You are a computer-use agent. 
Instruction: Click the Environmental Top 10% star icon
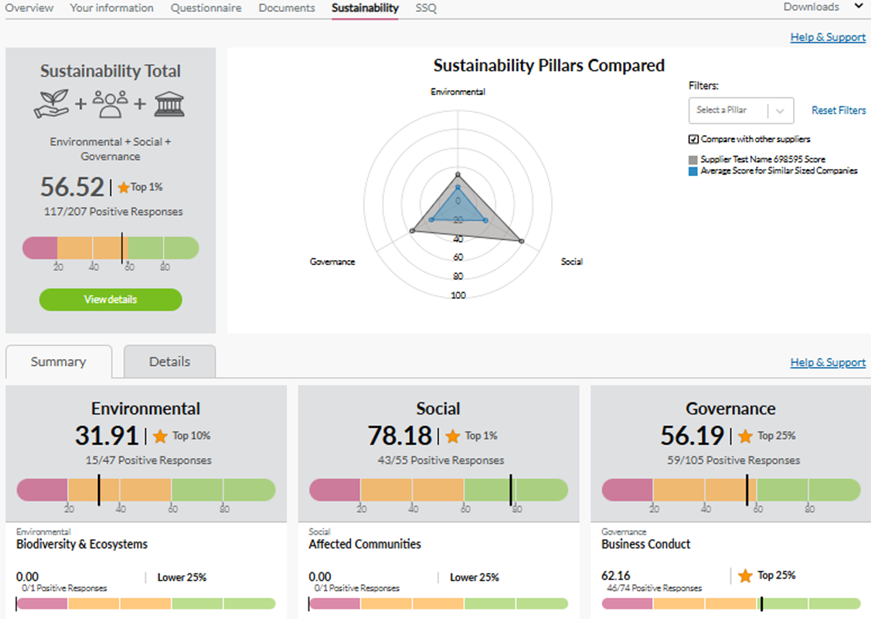pyautogui.click(x=160, y=436)
